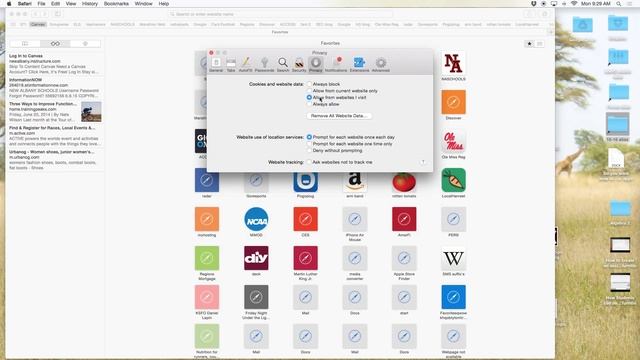Open Find & Register for Races reading list item
This screenshot has width=640, height=360.
55,136
